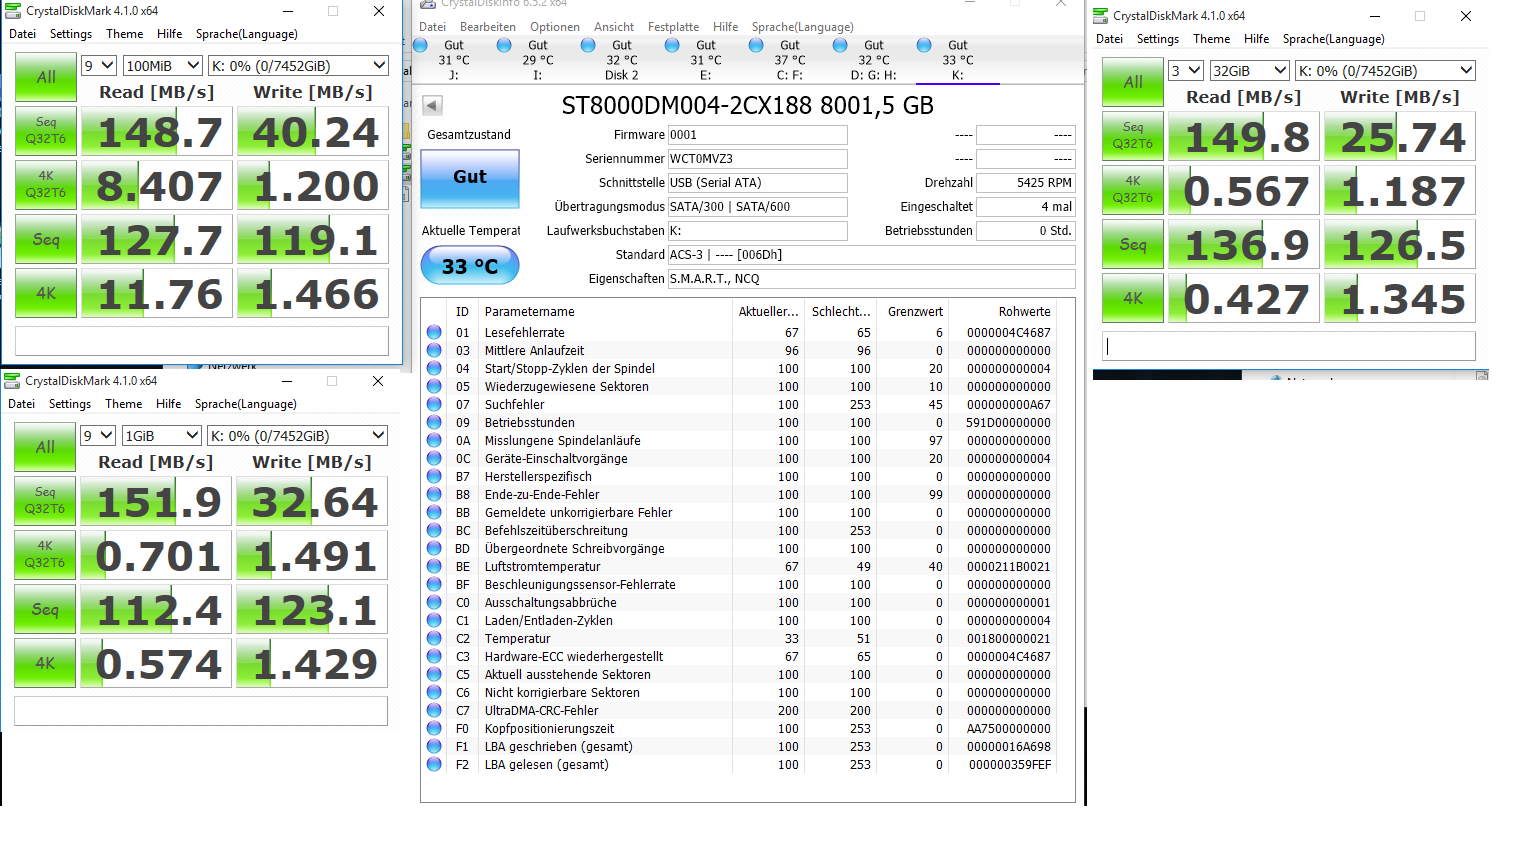Open 32GiB test size dropdown
1522x861 pixels.
tap(1250, 71)
